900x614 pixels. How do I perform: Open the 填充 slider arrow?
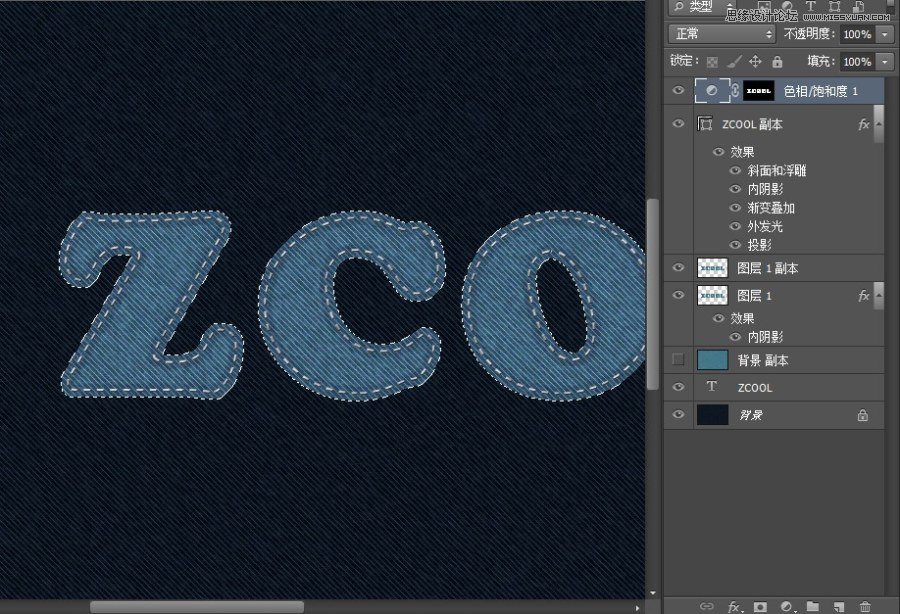coord(885,61)
